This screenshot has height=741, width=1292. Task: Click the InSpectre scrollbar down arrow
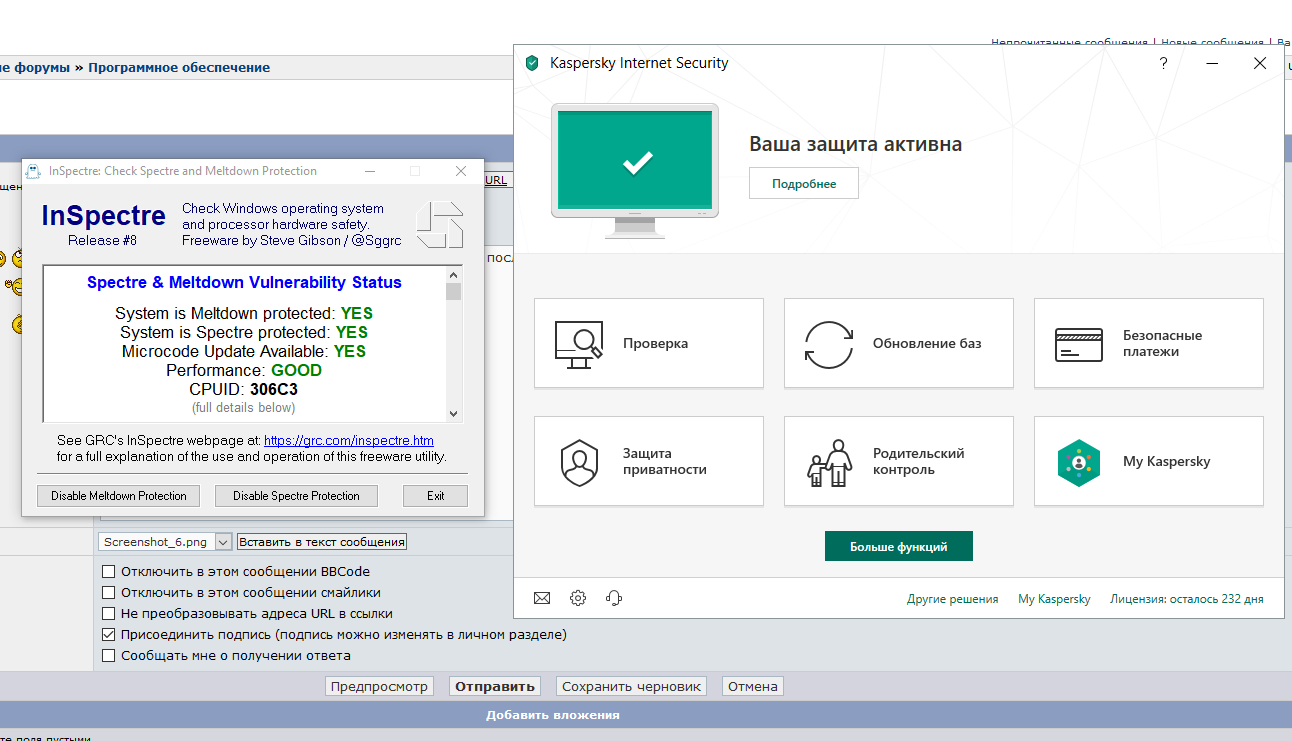(454, 414)
